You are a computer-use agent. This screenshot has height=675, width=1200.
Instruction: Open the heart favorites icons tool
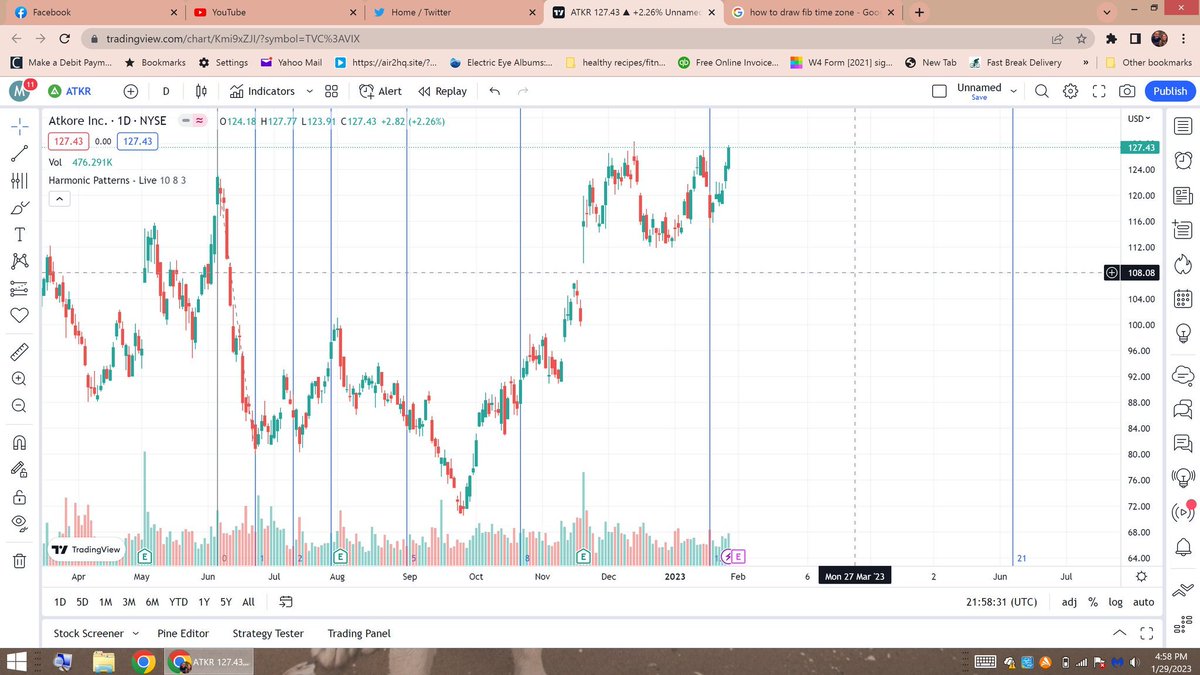click(19, 315)
